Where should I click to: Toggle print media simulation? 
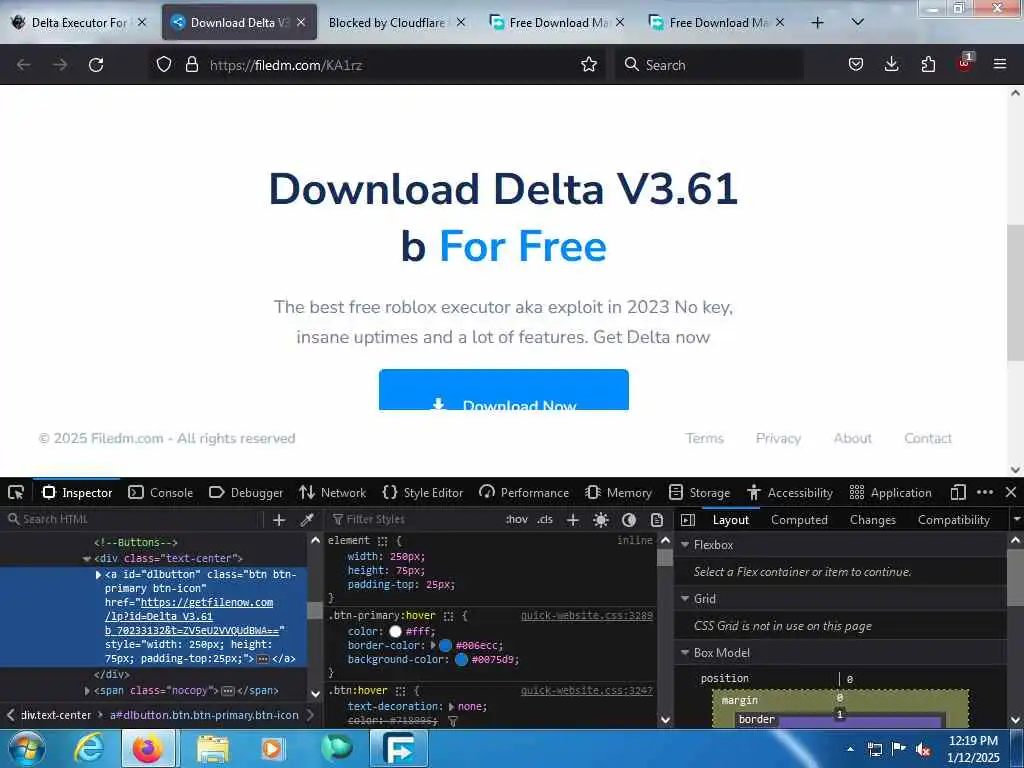click(x=657, y=520)
